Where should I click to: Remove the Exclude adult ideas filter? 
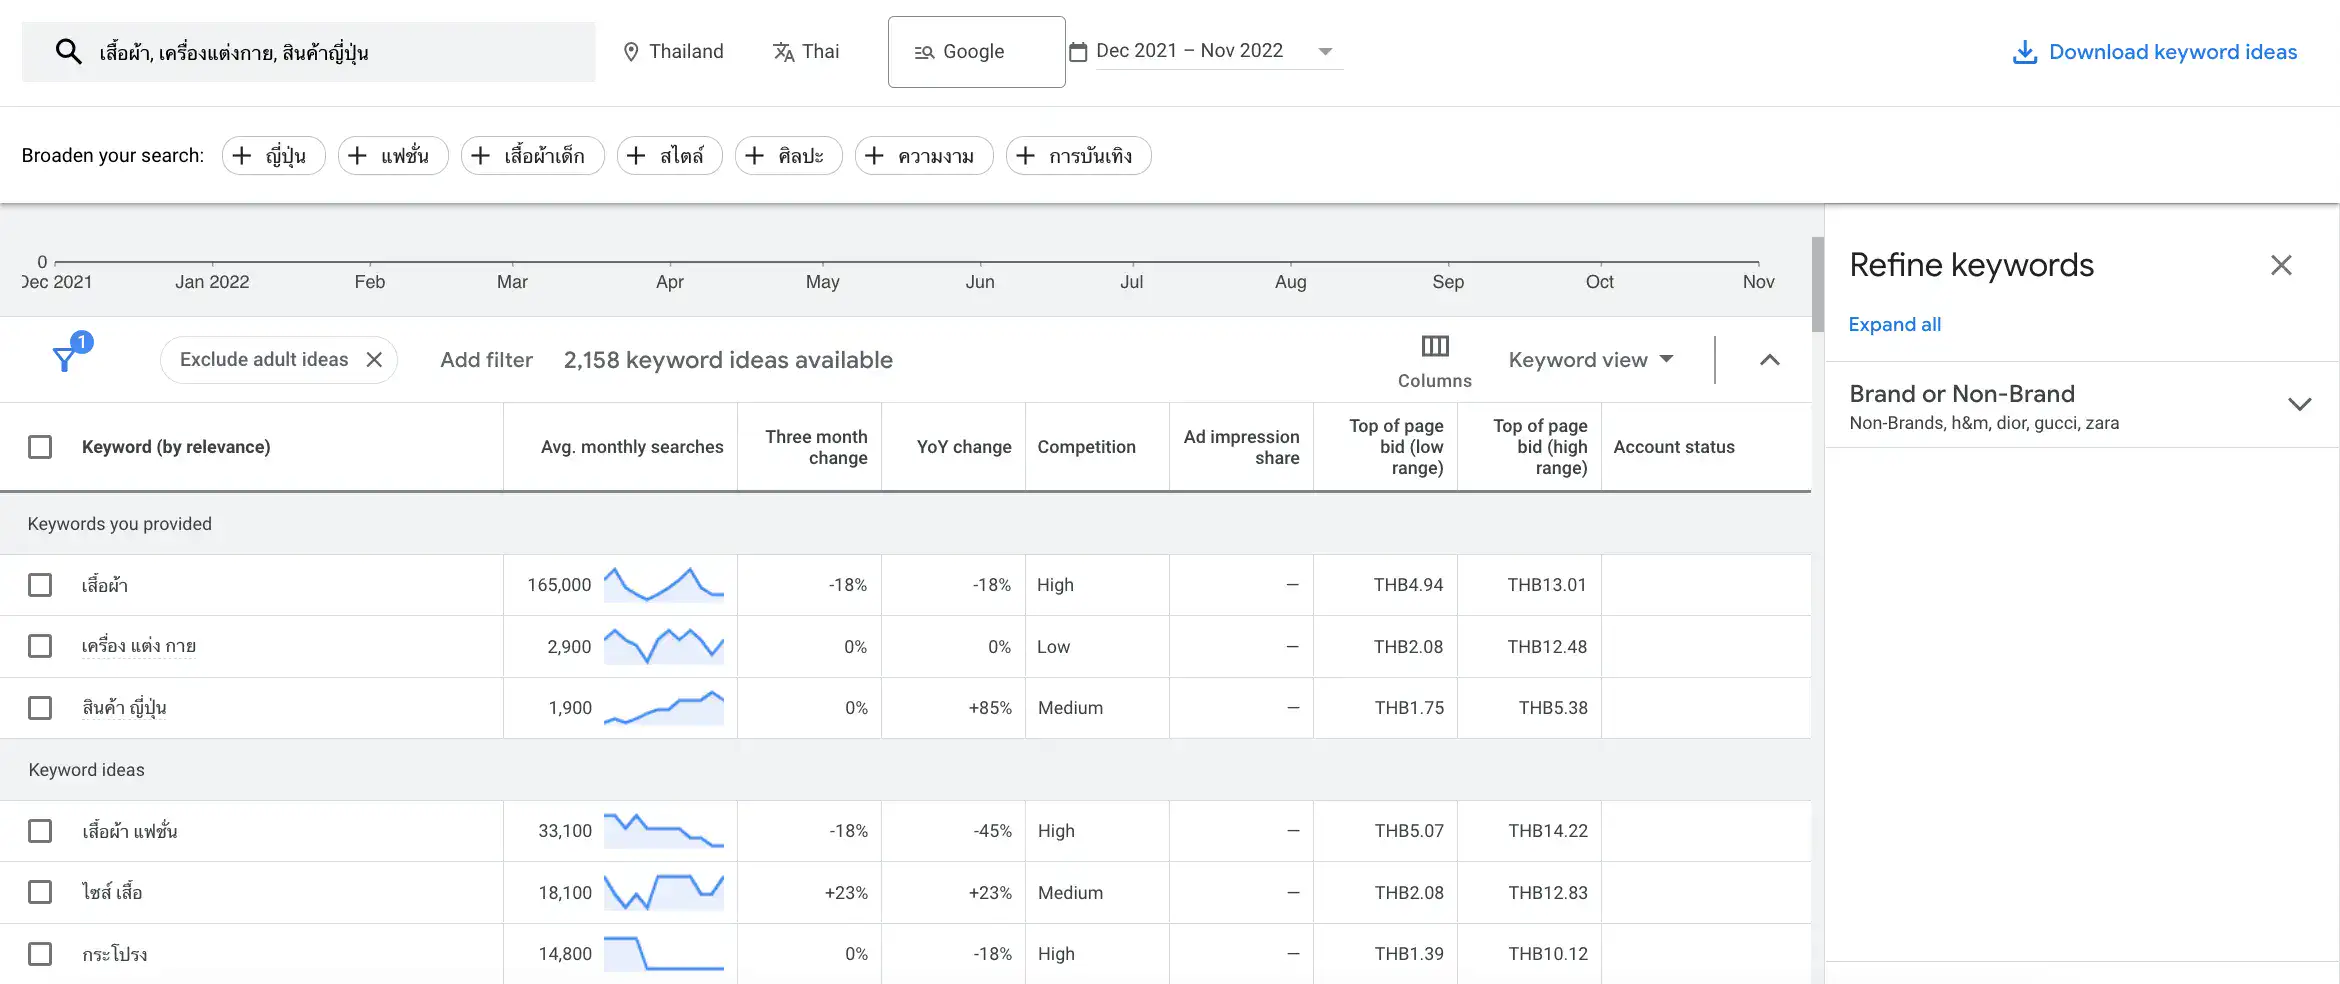pyautogui.click(x=374, y=360)
